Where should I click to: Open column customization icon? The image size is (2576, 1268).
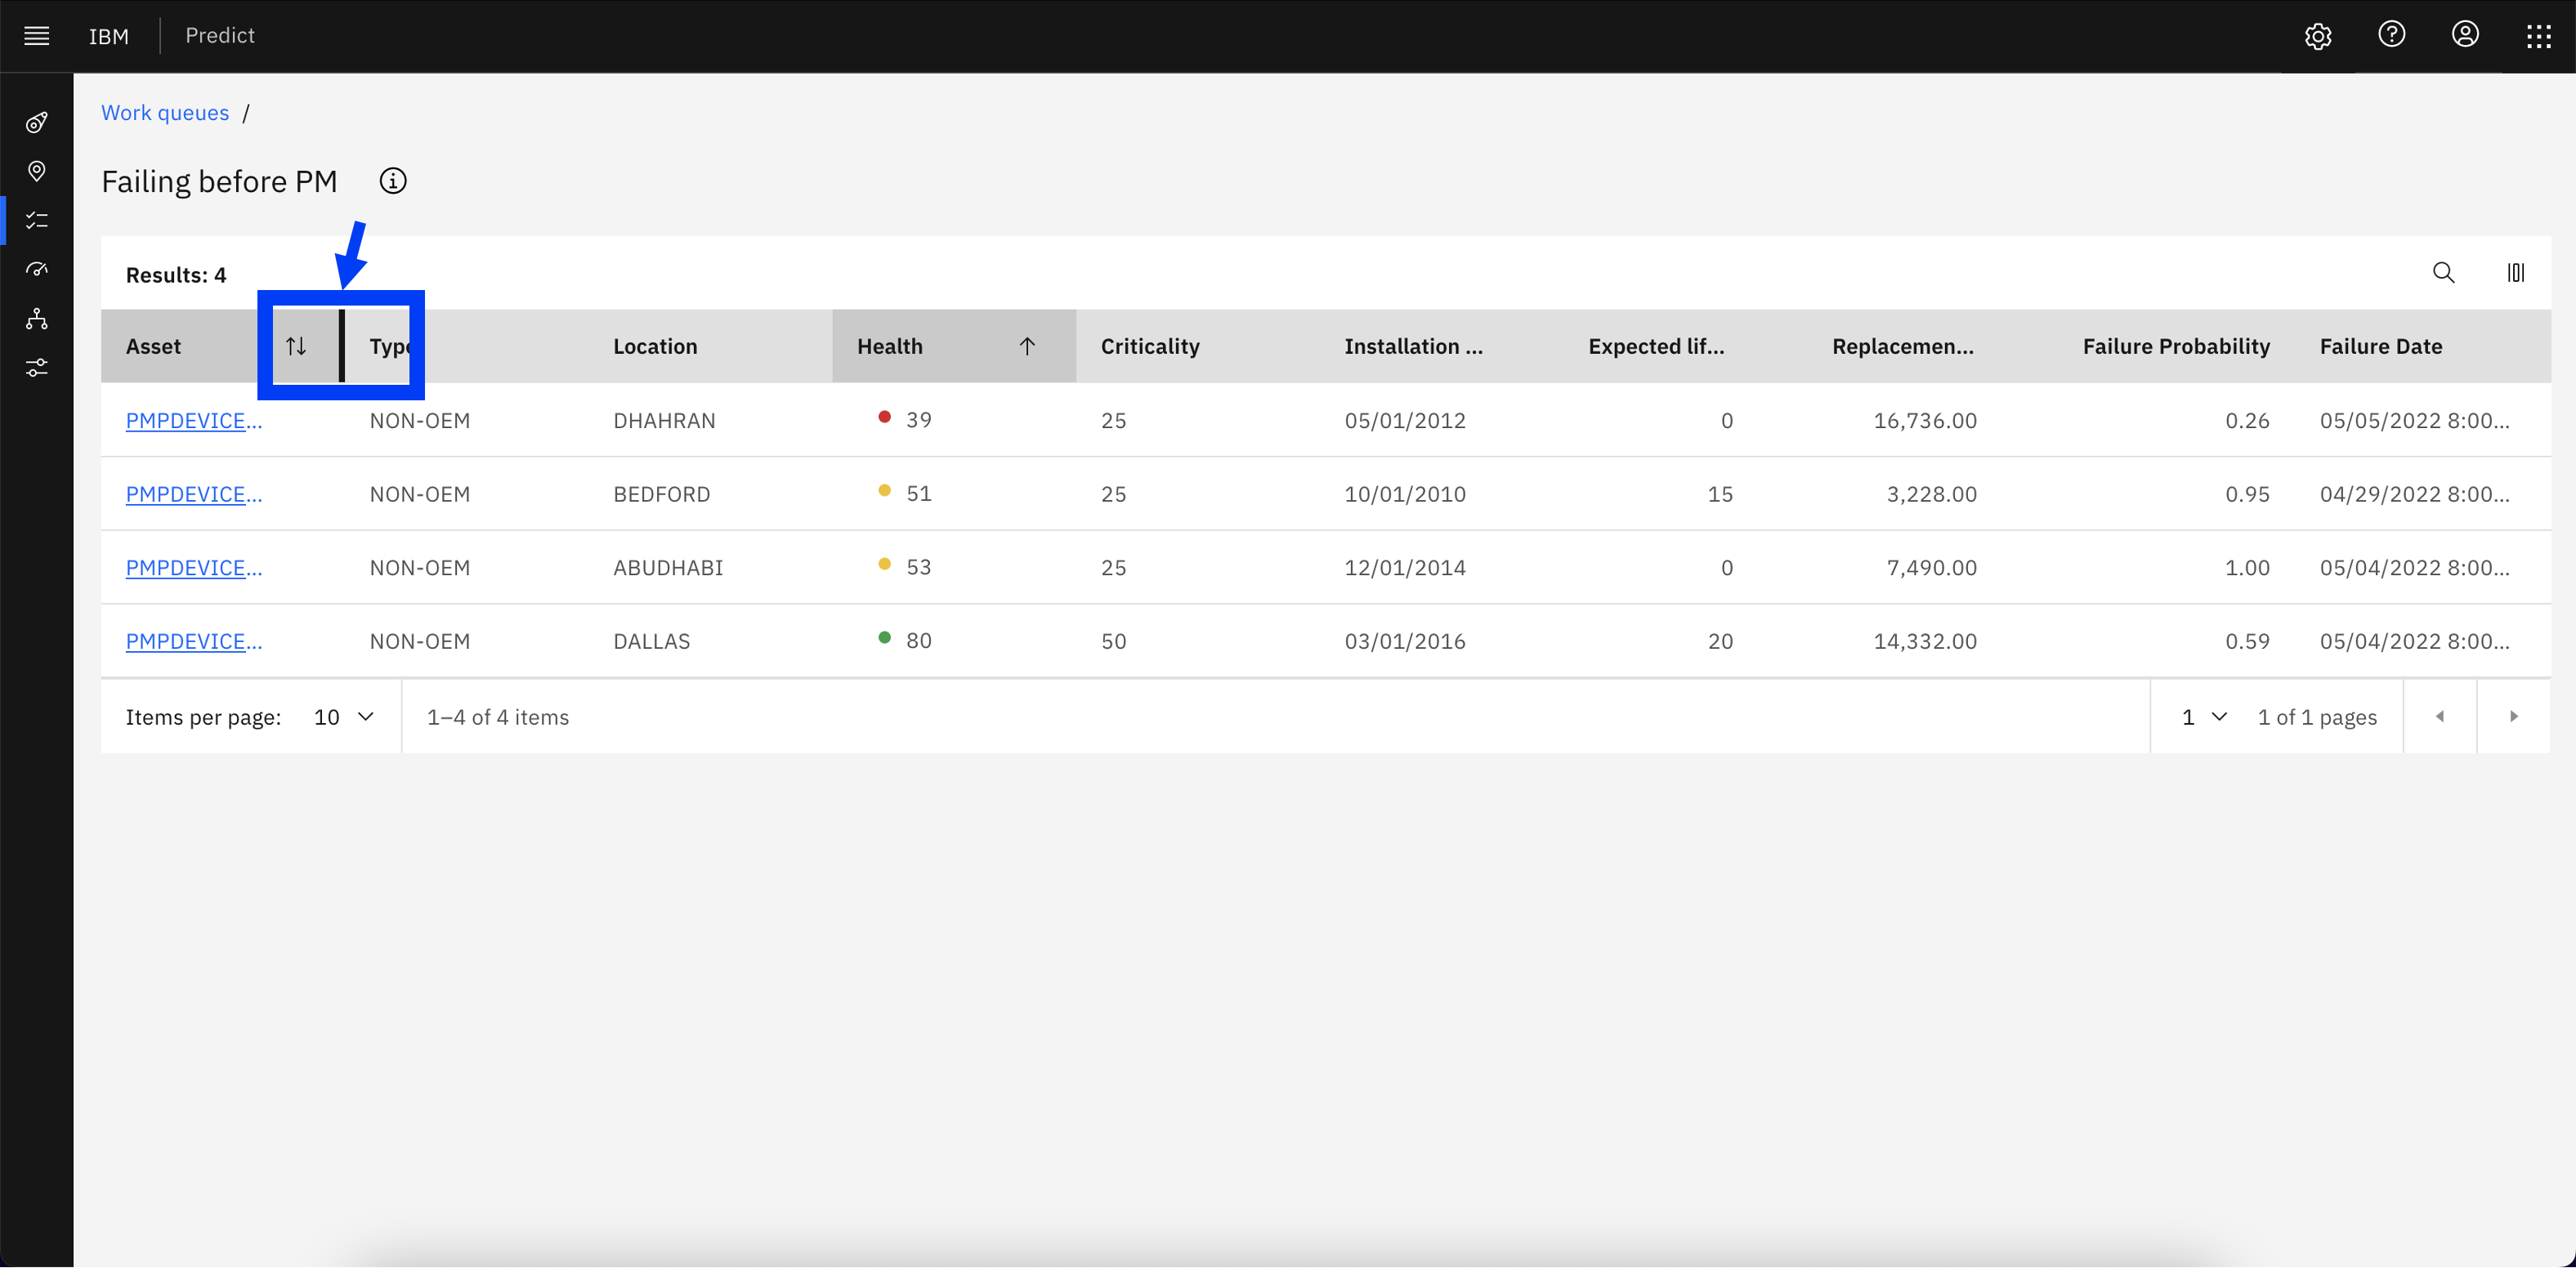point(2515,273)
